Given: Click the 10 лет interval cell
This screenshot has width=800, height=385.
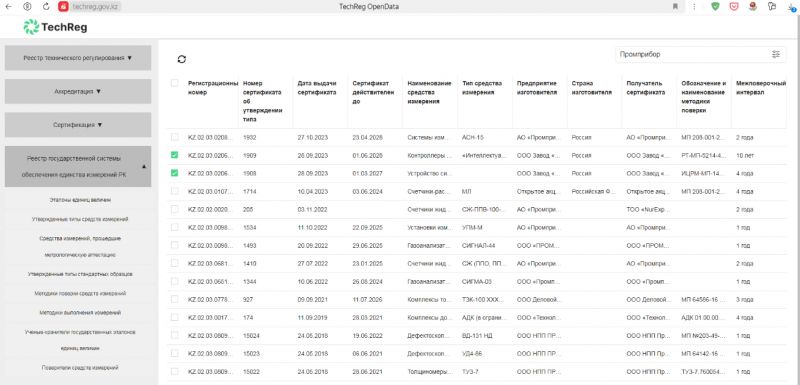Looking at the screenshot, I should (x=745, y=156).
